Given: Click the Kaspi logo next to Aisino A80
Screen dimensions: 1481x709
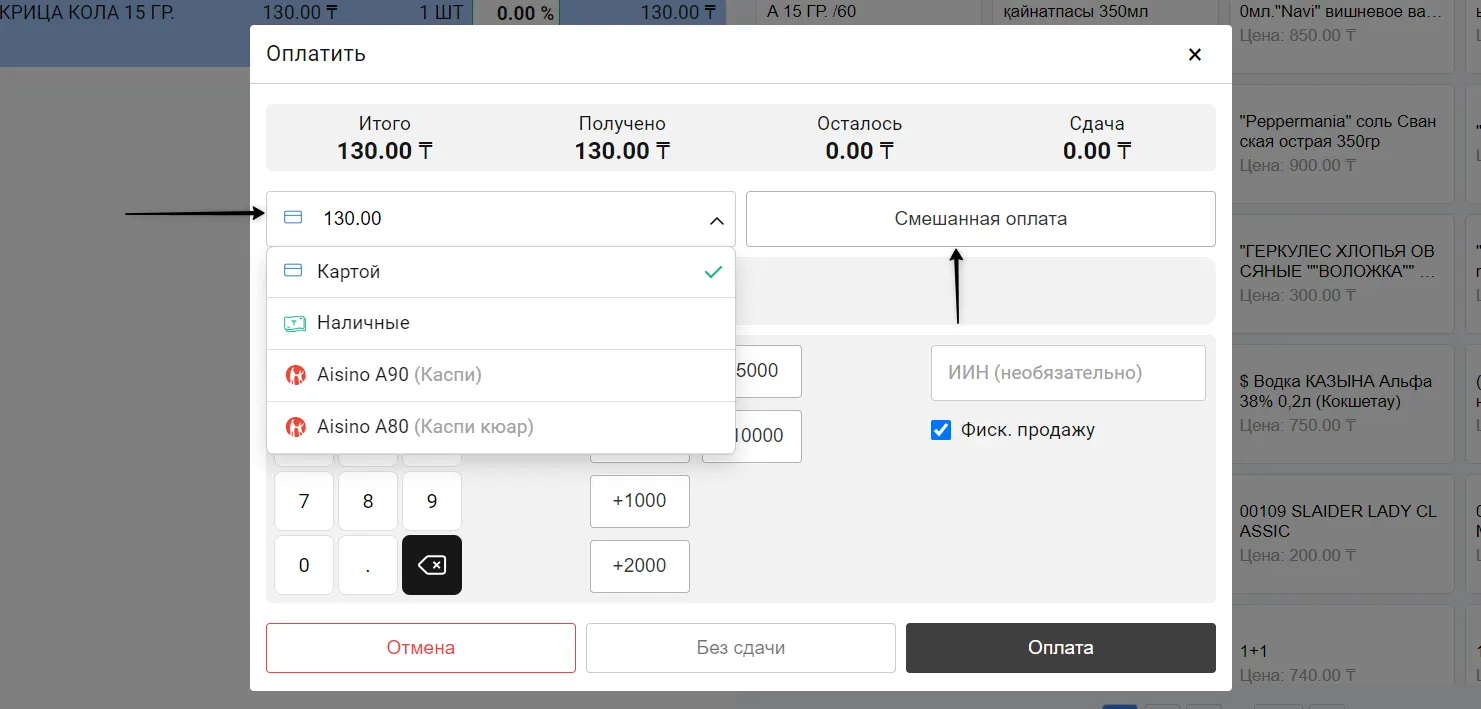Looking at the screenshot, I should point(295,427).
